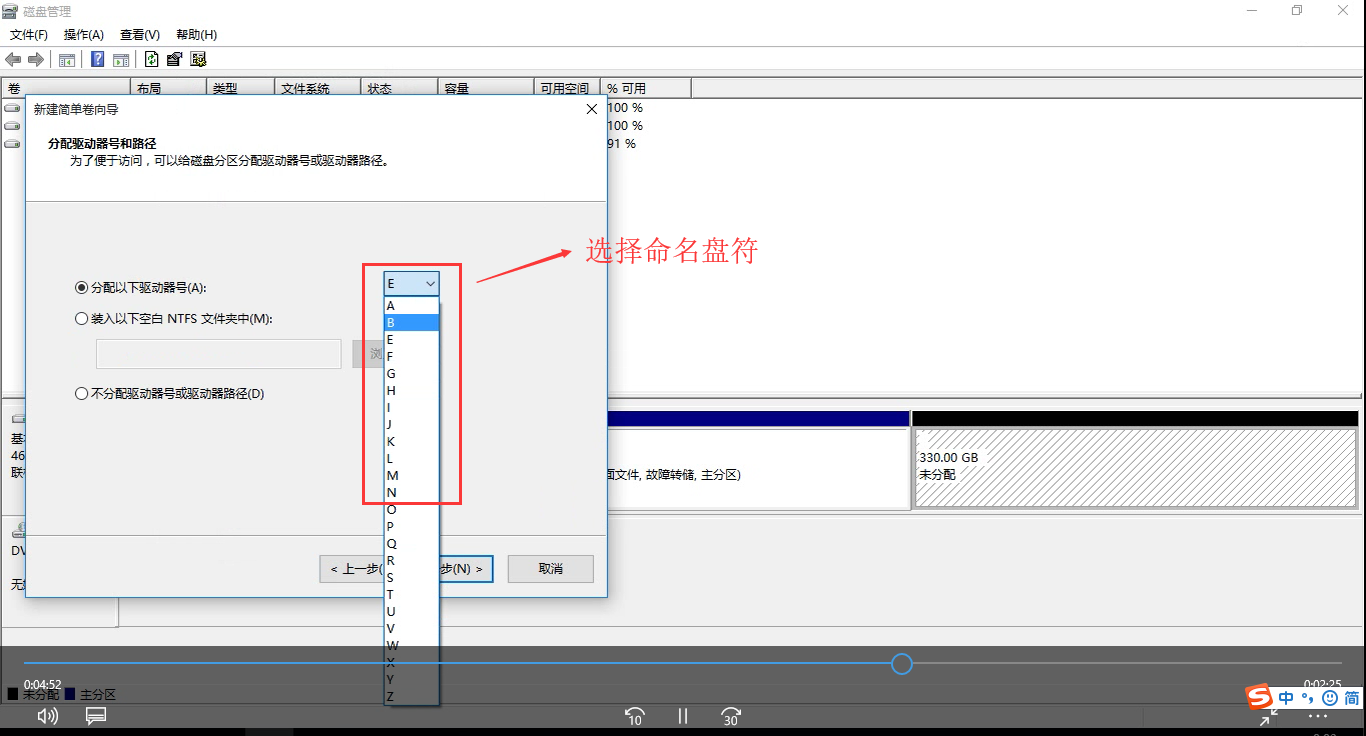Select the 装入以下空白 NTFS 文件夹中 radio button

coord(81,319)
